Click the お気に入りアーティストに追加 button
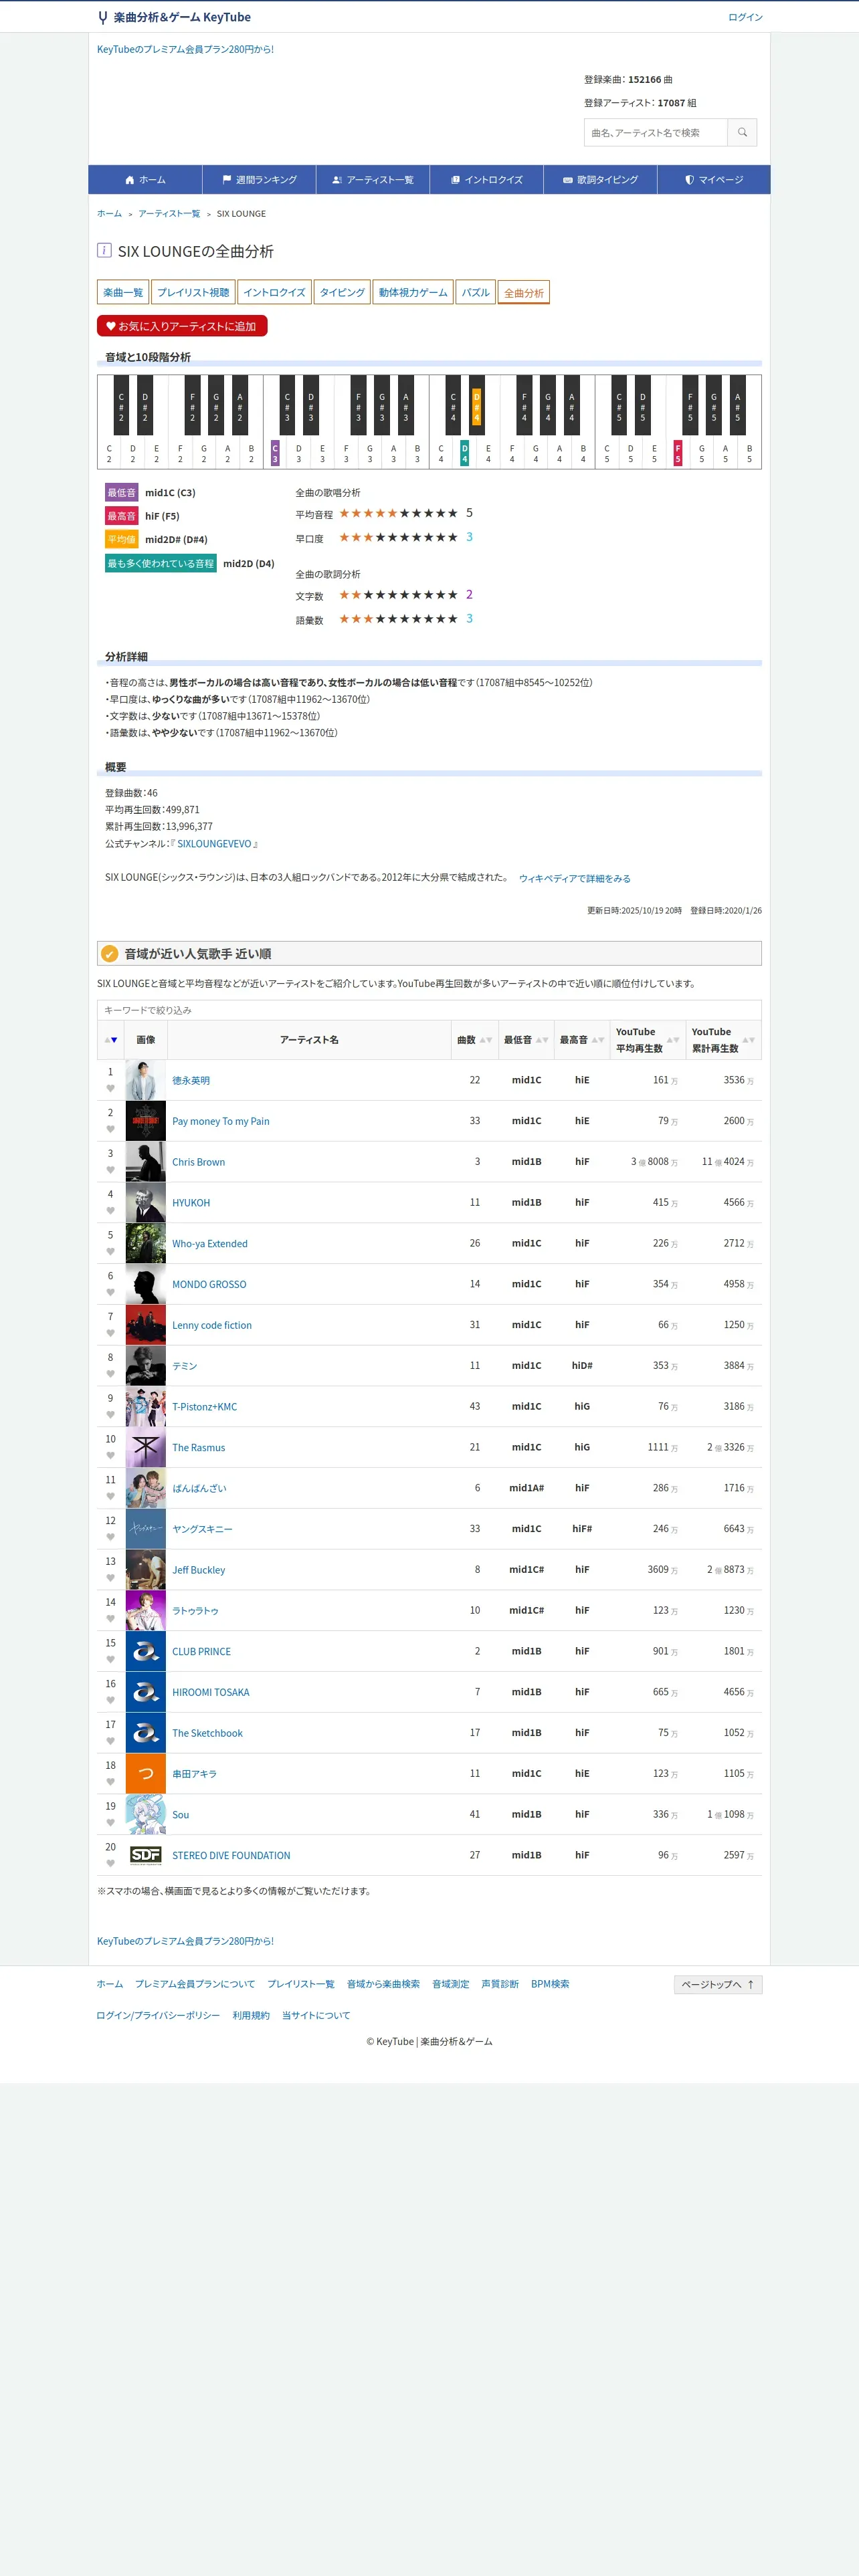Image resolution: width=859 pixels, height=2576 pixels. [182, 326]
